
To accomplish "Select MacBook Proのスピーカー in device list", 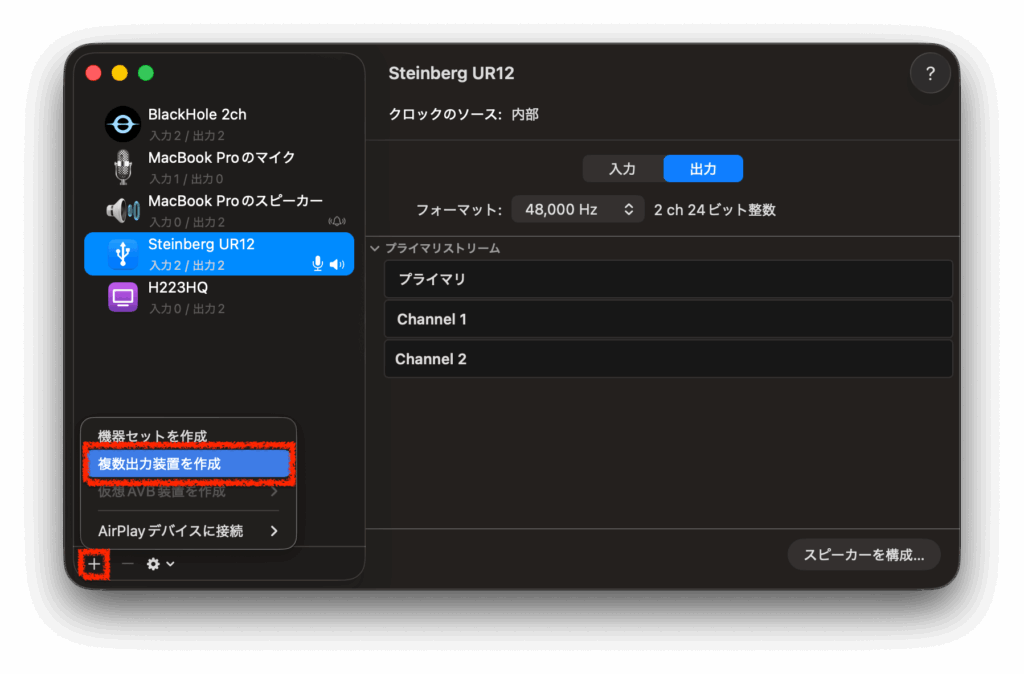I will 219,210.
